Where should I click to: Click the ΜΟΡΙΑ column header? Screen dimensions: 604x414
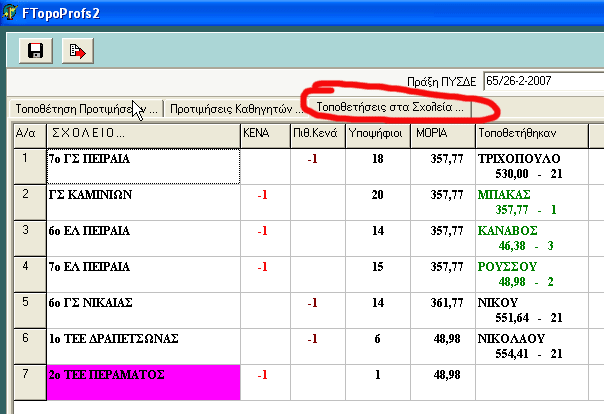point(440,132)
